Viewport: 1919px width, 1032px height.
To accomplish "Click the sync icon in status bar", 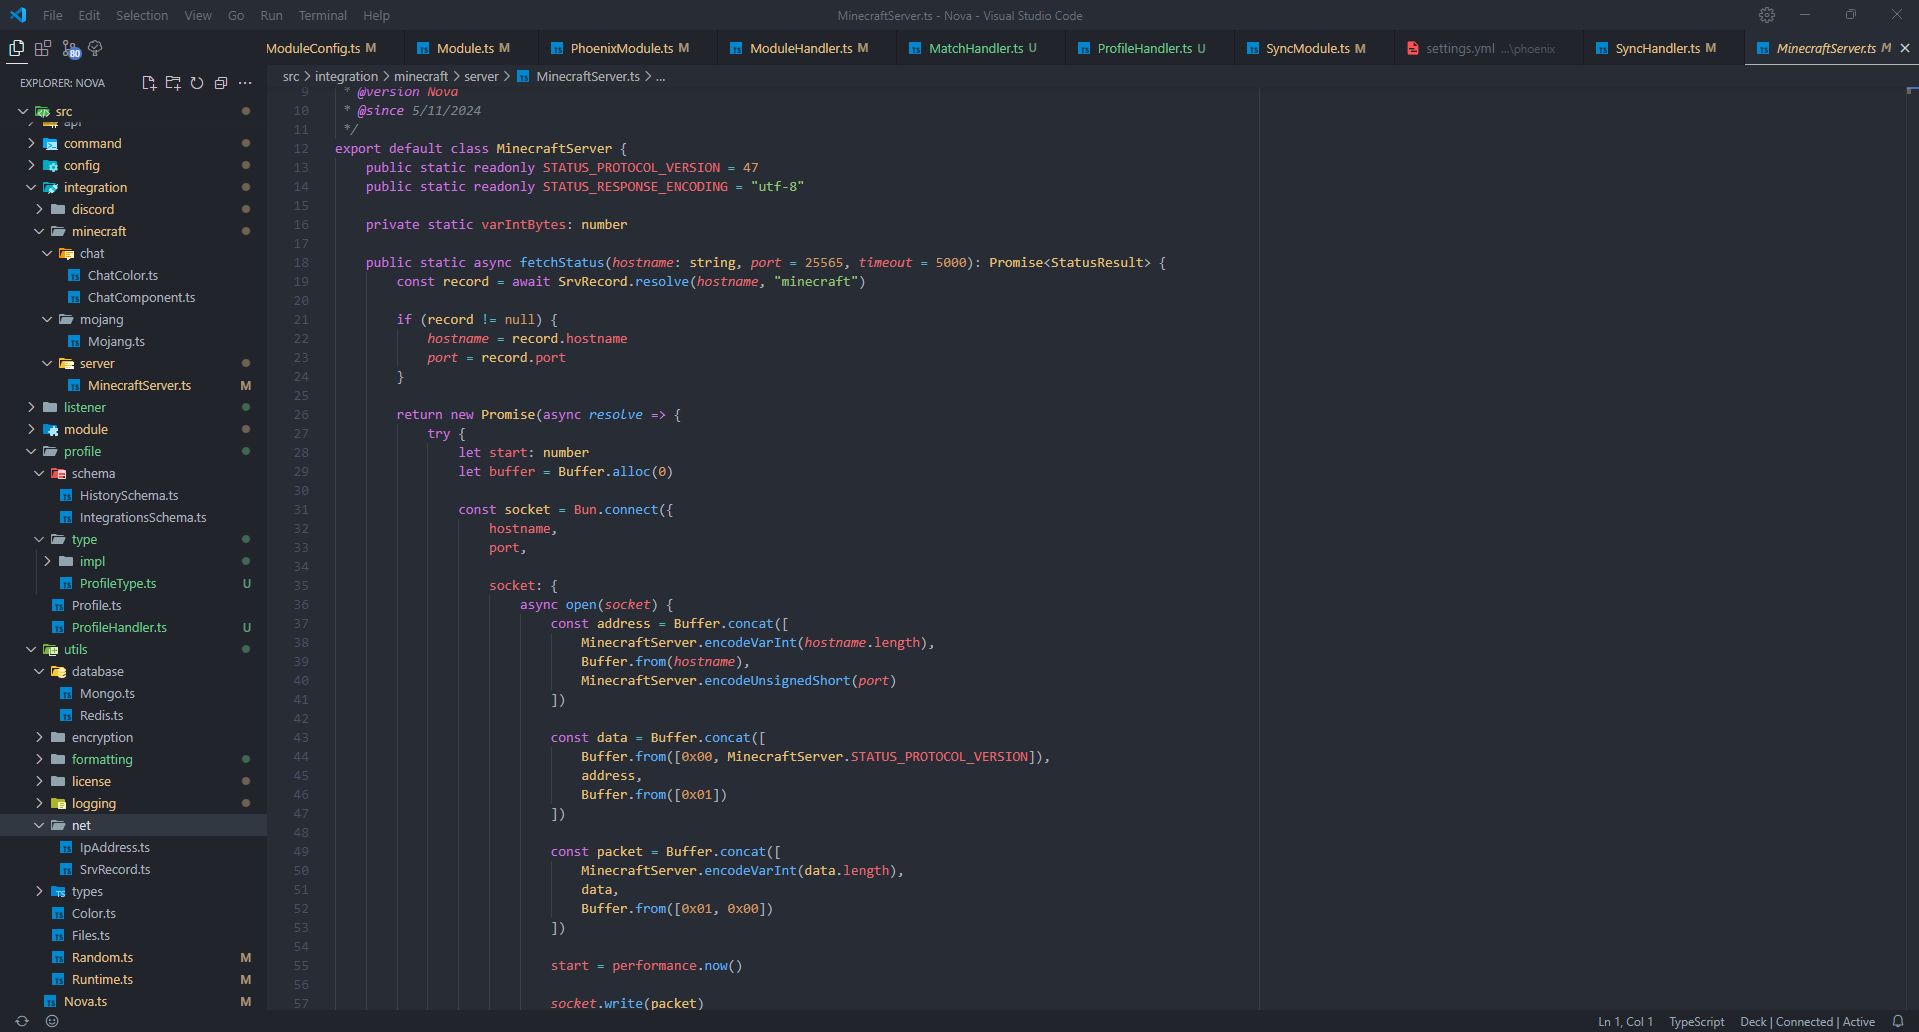I will [22, 1021].
